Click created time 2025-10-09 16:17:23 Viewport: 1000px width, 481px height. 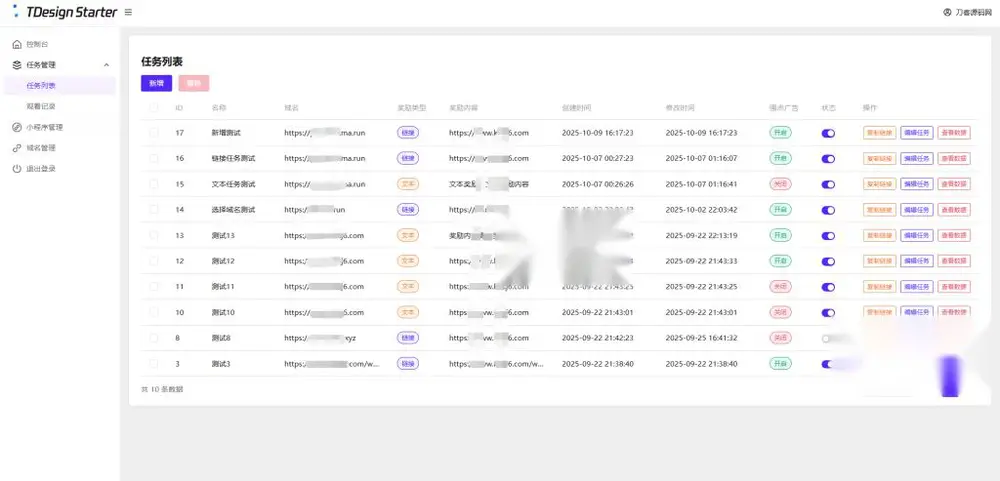pos(598,133)
